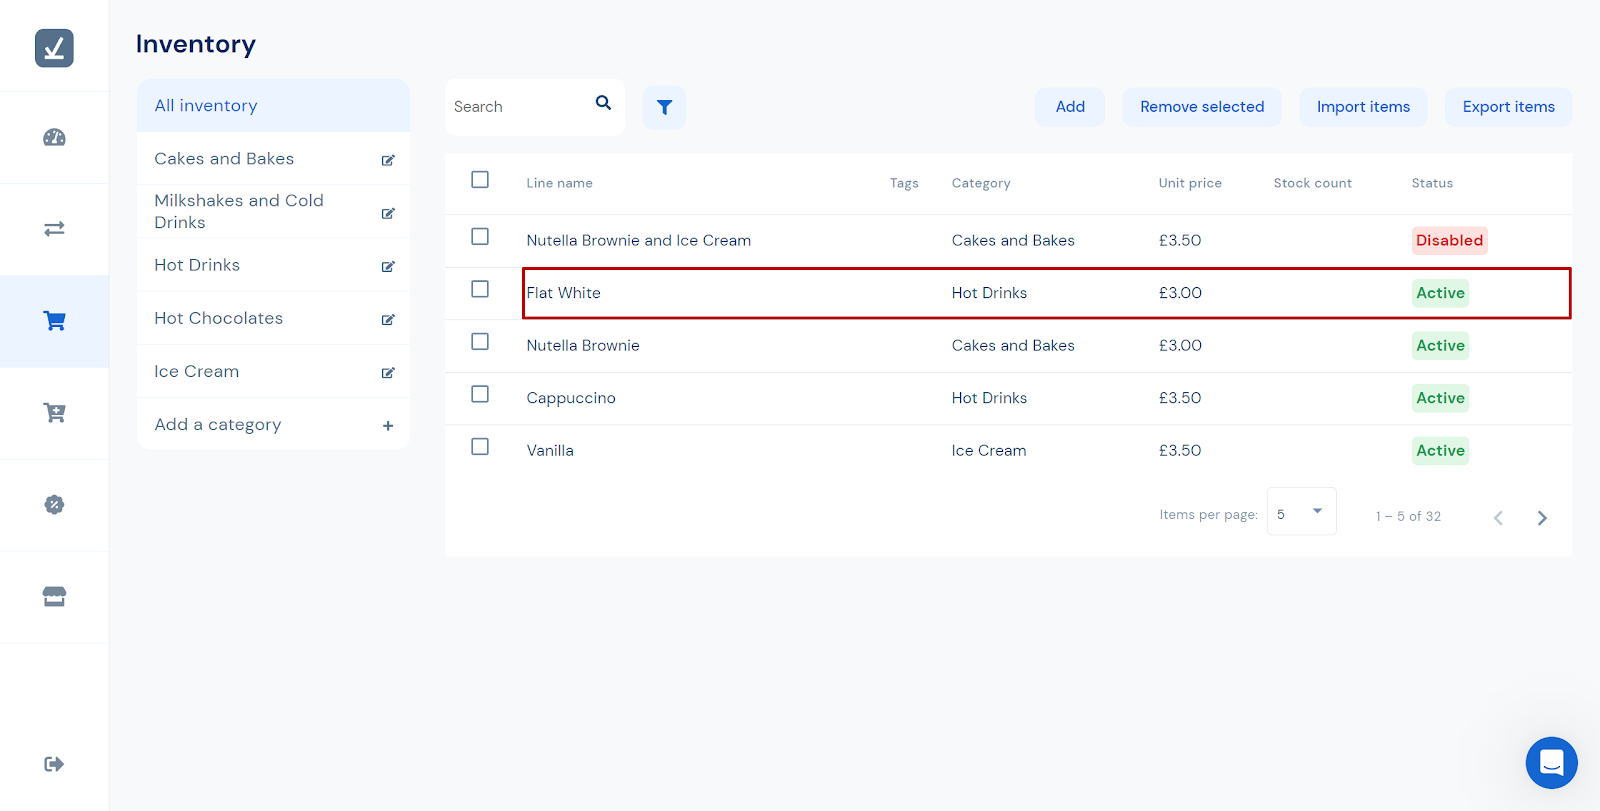Edit the Milkshakes and Cold Drinks category
The image size is (1600, 811).
(x=388, y=213)
